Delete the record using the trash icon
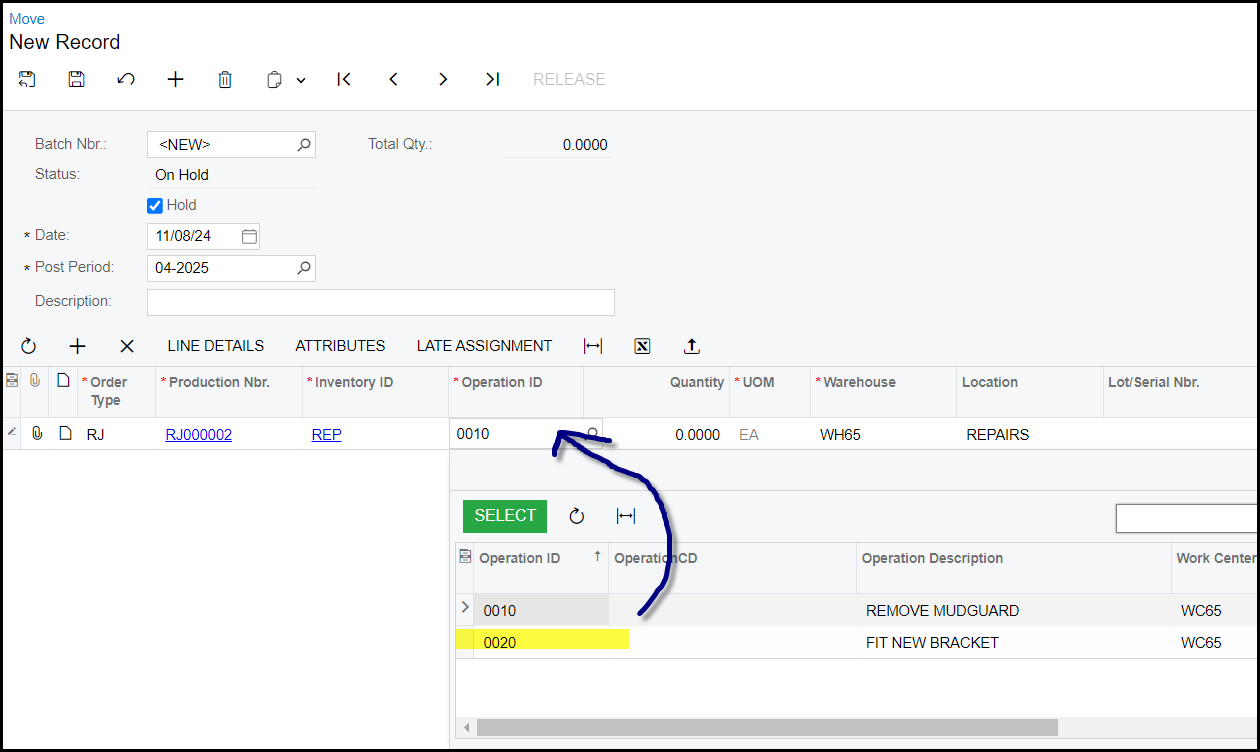The image size is (1260, 752). click(225, 79)
